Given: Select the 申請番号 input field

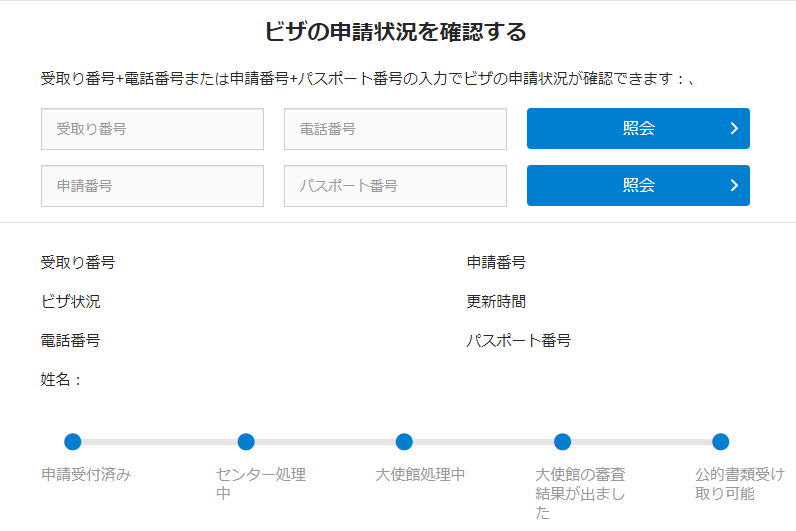Looking at the screenshot, I should point(152,186).
